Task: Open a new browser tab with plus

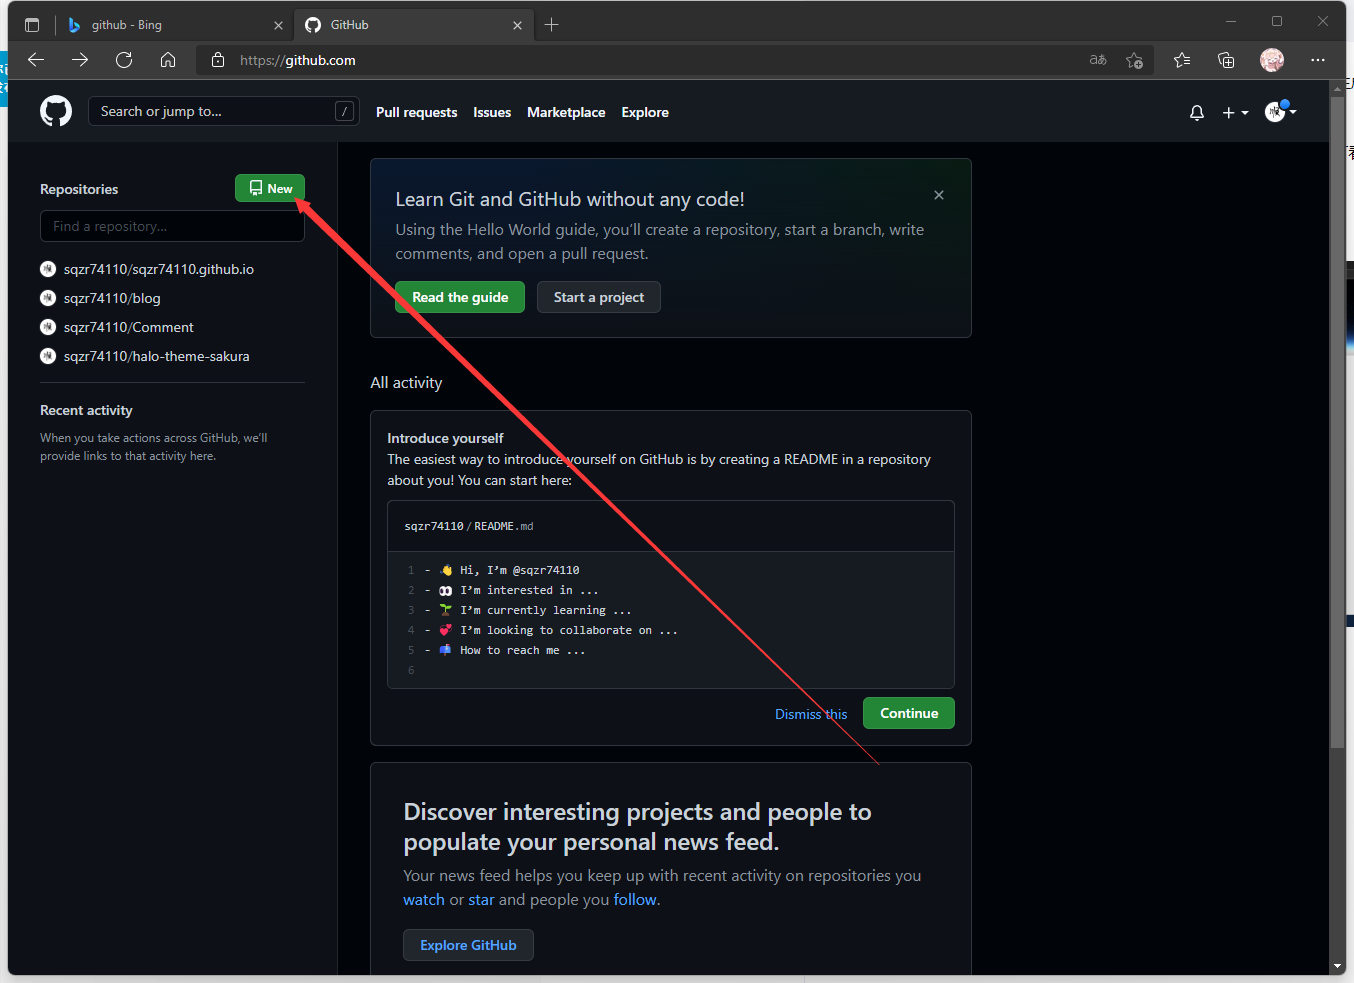Action: point(551,25)
